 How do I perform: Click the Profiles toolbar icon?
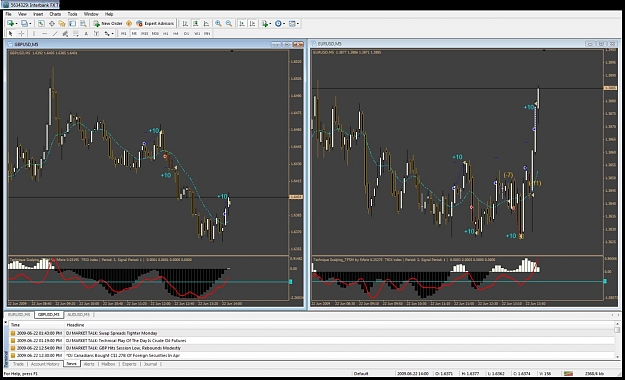pos(24,24)
